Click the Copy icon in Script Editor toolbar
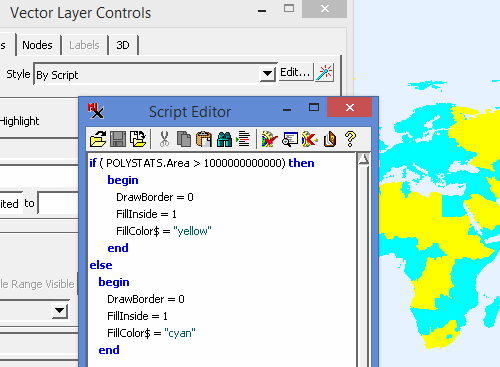The image size is (500, 367). click(x=184, y=139)
